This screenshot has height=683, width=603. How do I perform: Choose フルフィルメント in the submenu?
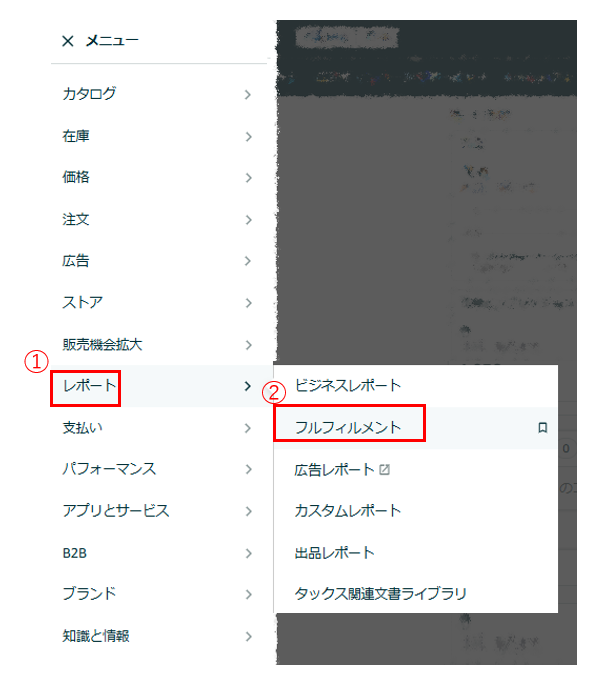coord(348,428)
